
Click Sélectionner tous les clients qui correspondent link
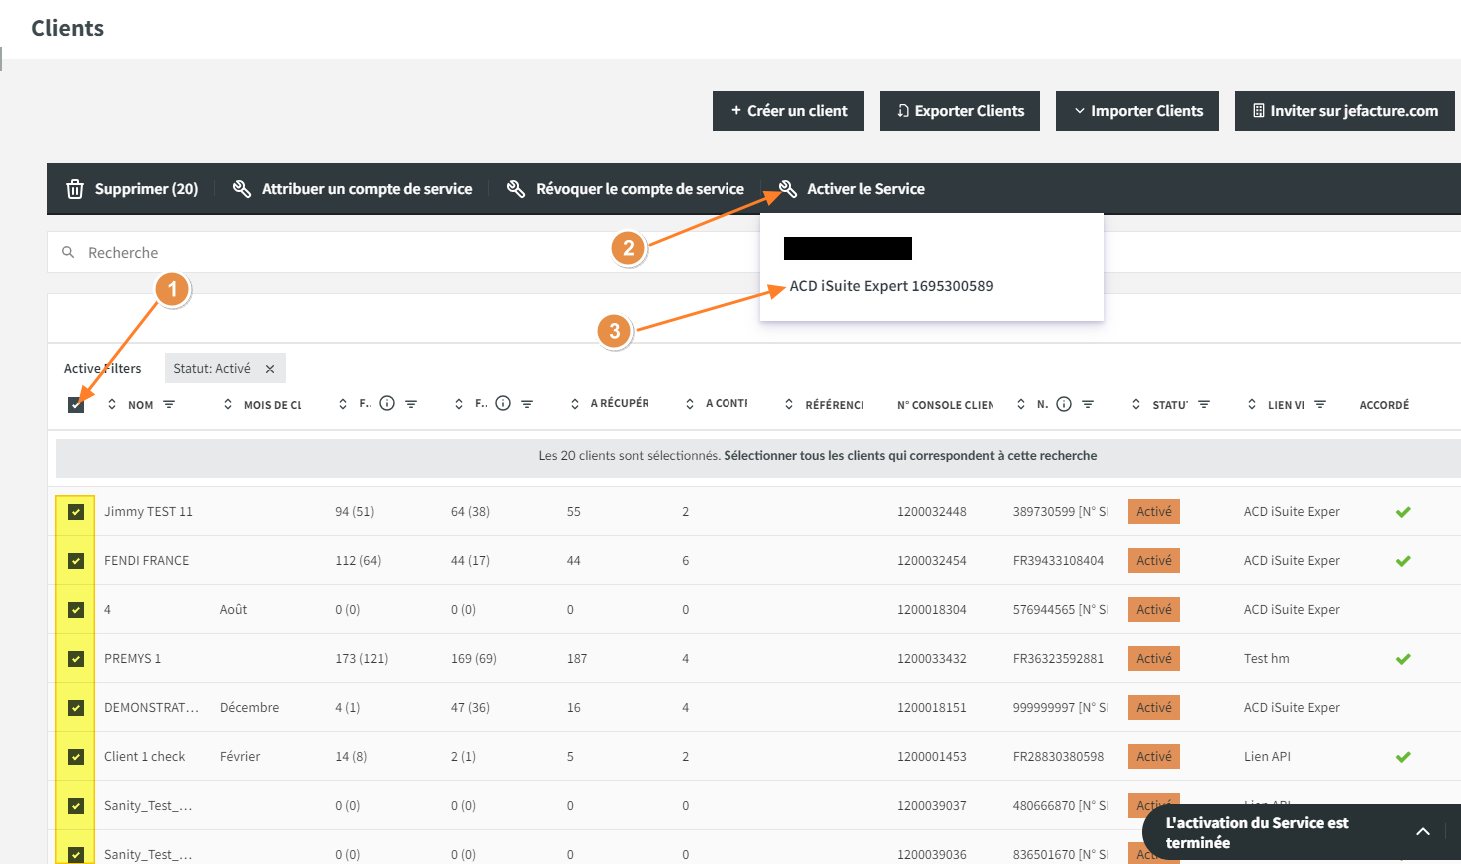pyautogui.click(x=910, y=456)
